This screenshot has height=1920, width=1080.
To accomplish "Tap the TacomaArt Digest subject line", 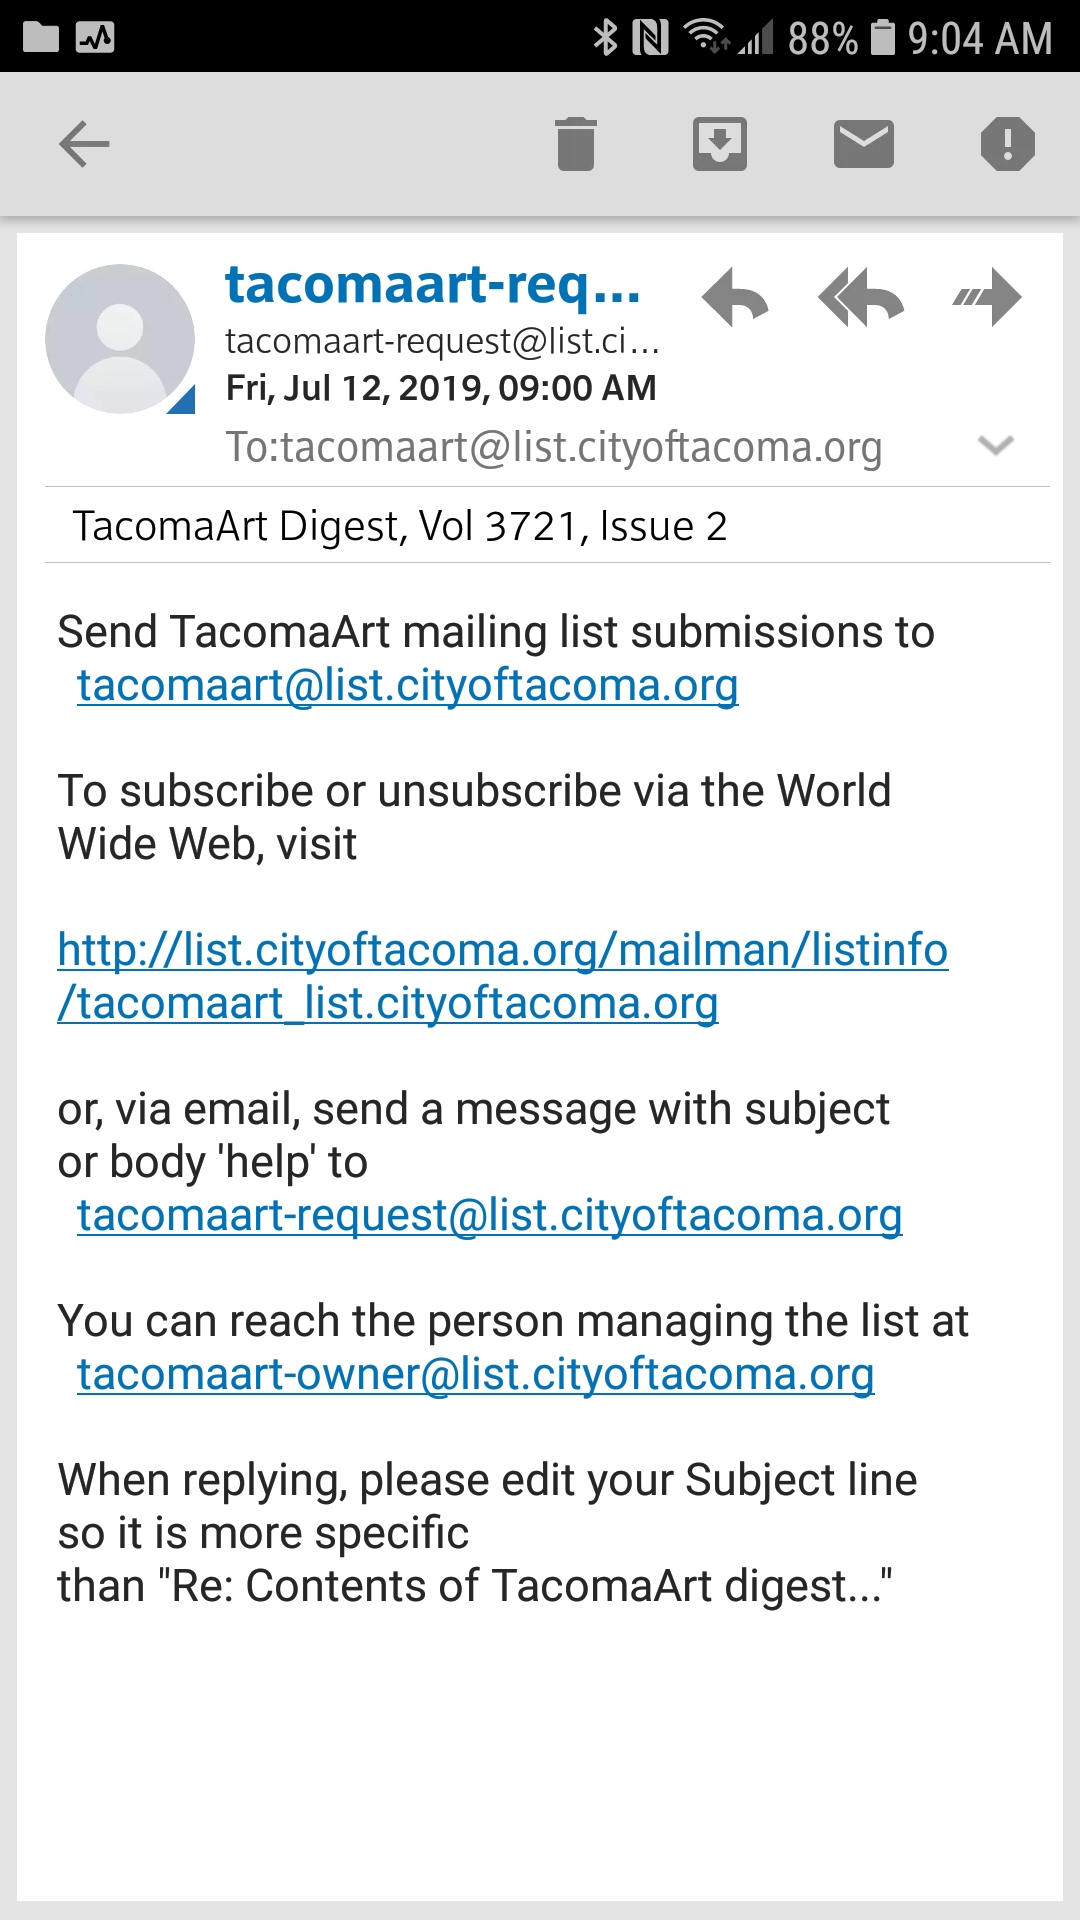I will (400, 526).
